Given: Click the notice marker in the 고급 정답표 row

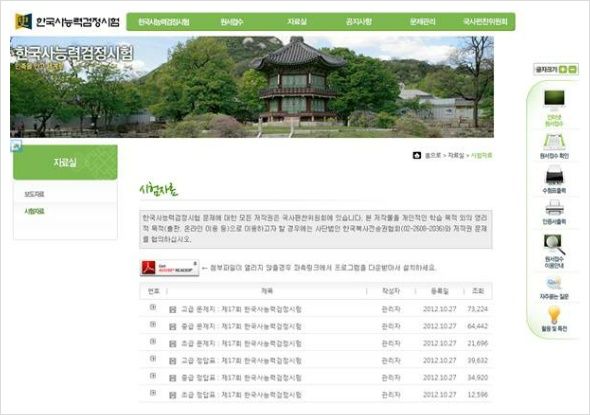Looking at the screenshot, I should point(153,358).
